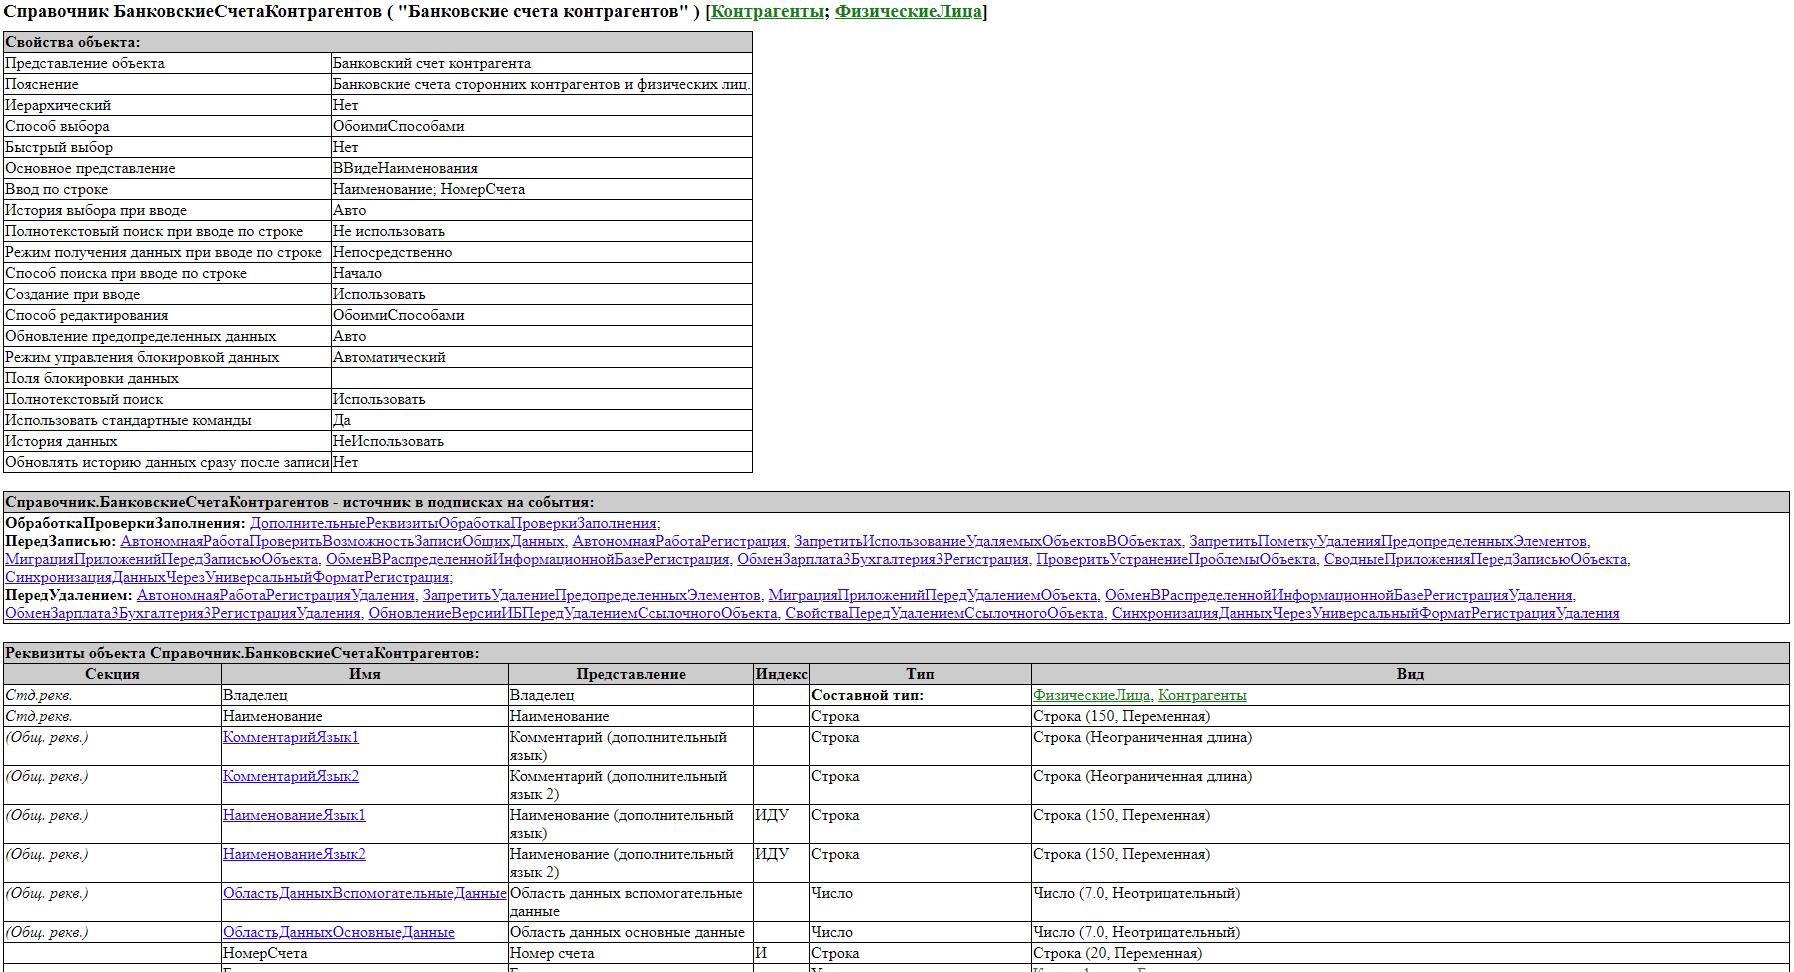
Task: Click the Не использовать value cell
Action: click(541, 231)
